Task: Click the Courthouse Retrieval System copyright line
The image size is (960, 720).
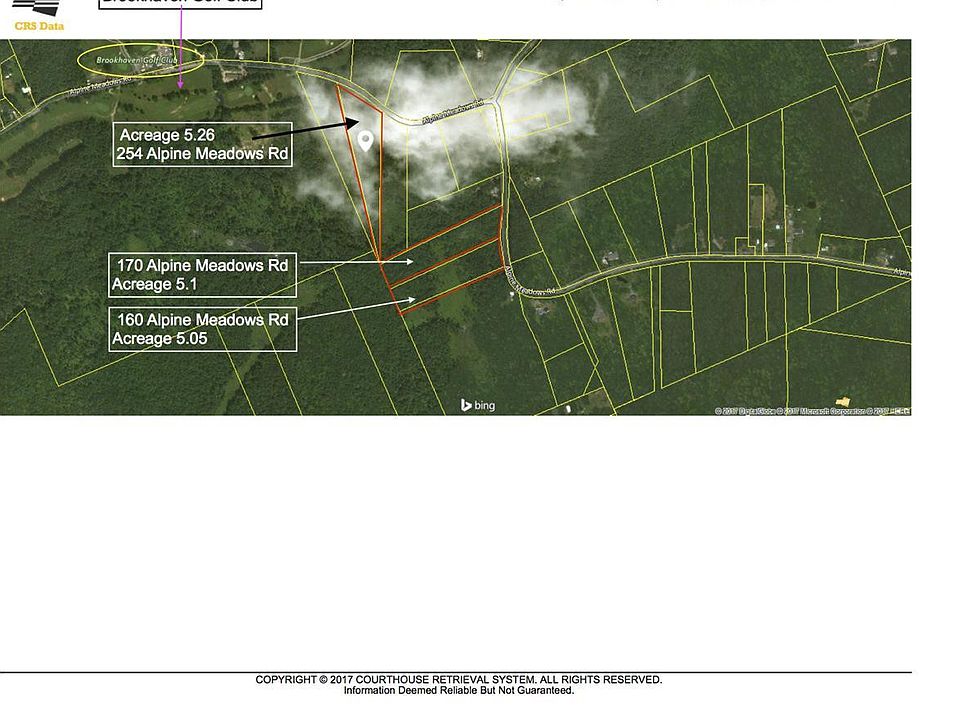Action: point(458,680)
